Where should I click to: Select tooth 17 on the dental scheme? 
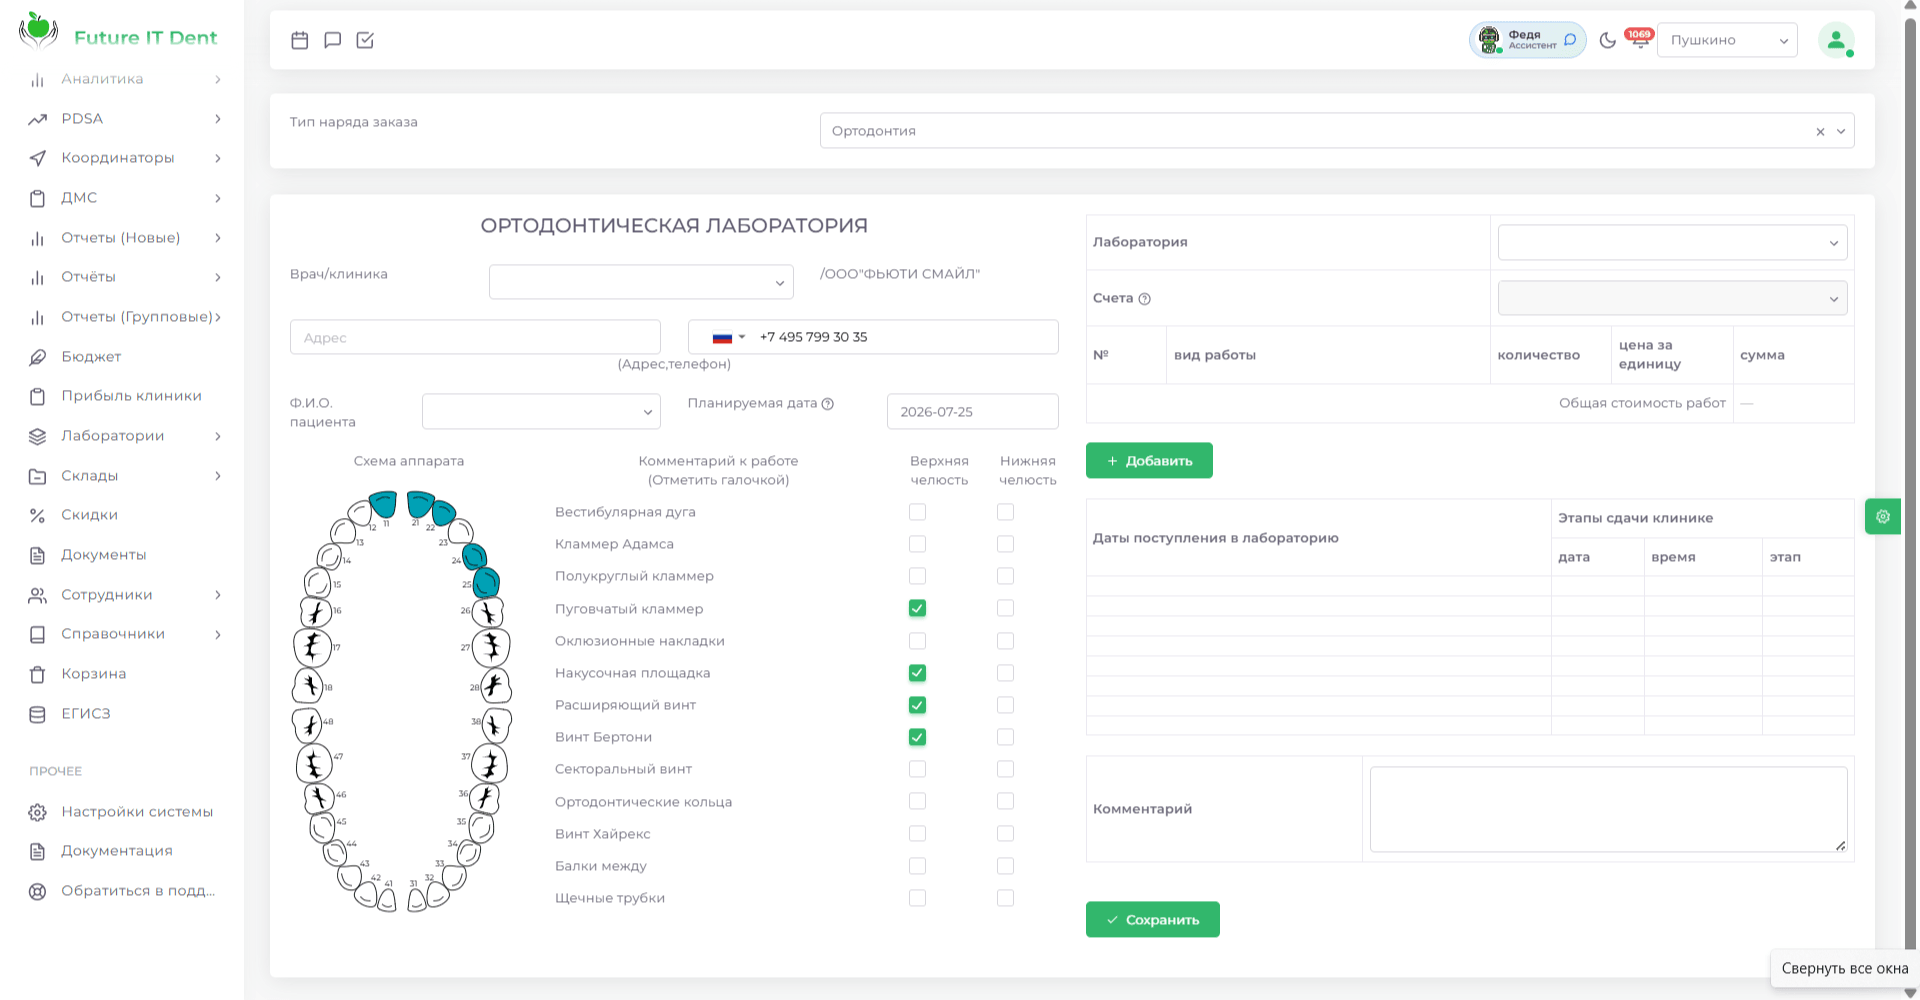(312, 647)
